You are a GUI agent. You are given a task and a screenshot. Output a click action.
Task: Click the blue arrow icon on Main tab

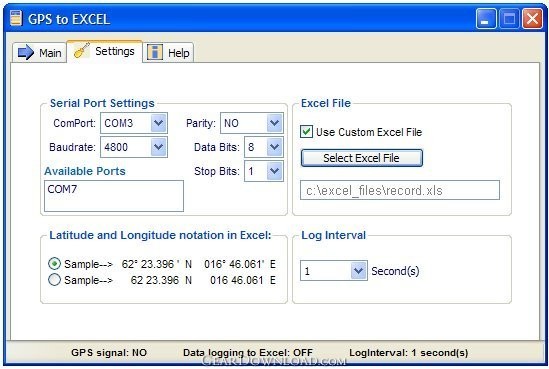[26, 53]
